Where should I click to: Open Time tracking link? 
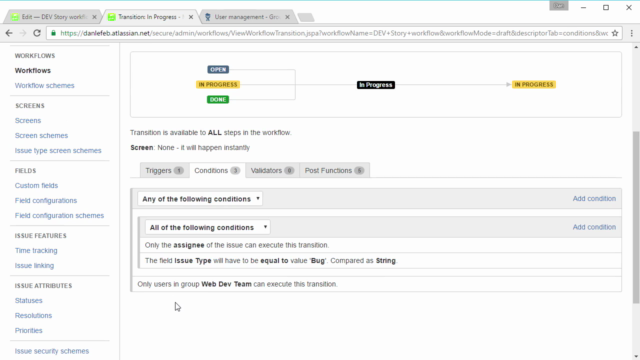pos(36,251)
